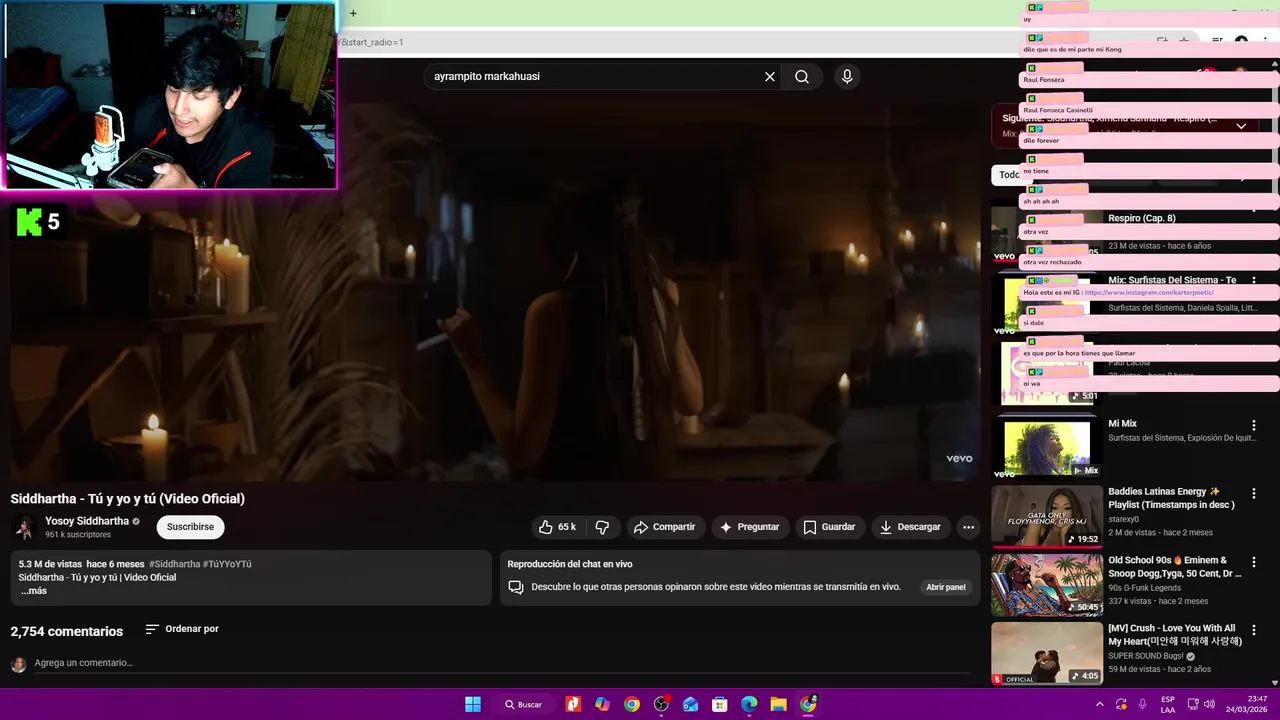The height and width of the screenshot is (720, 1280).
Task: Open Microsoft Store from taskbar
Action: [719, 704]
